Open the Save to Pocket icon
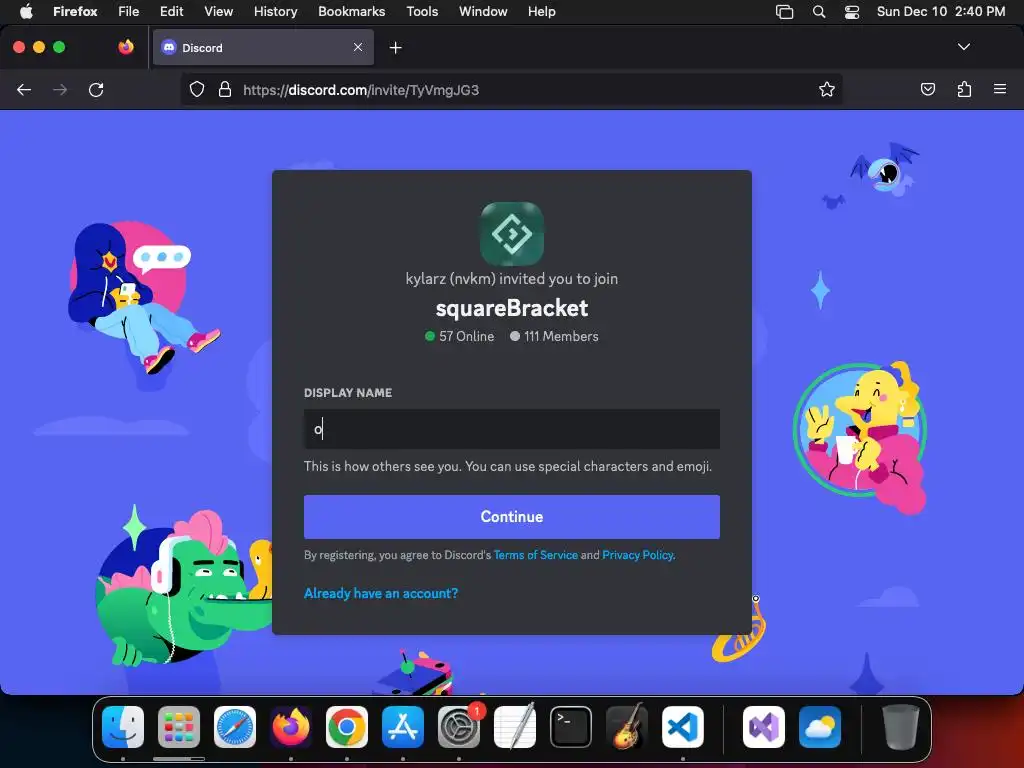The height and width of the screenshot is (768, 1024). coord(927,89)
